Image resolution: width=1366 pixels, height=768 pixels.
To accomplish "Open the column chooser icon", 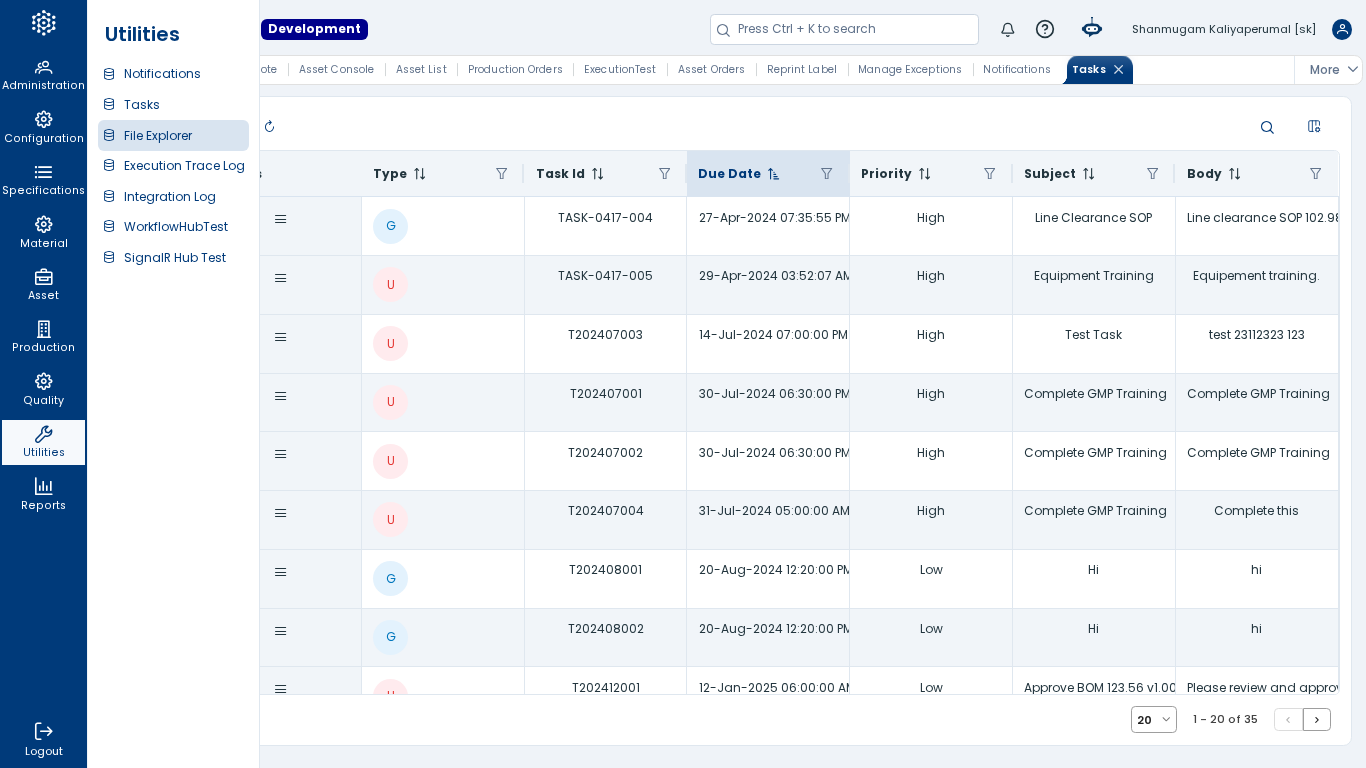I will pyautogui.click(x=1314, y=126).
